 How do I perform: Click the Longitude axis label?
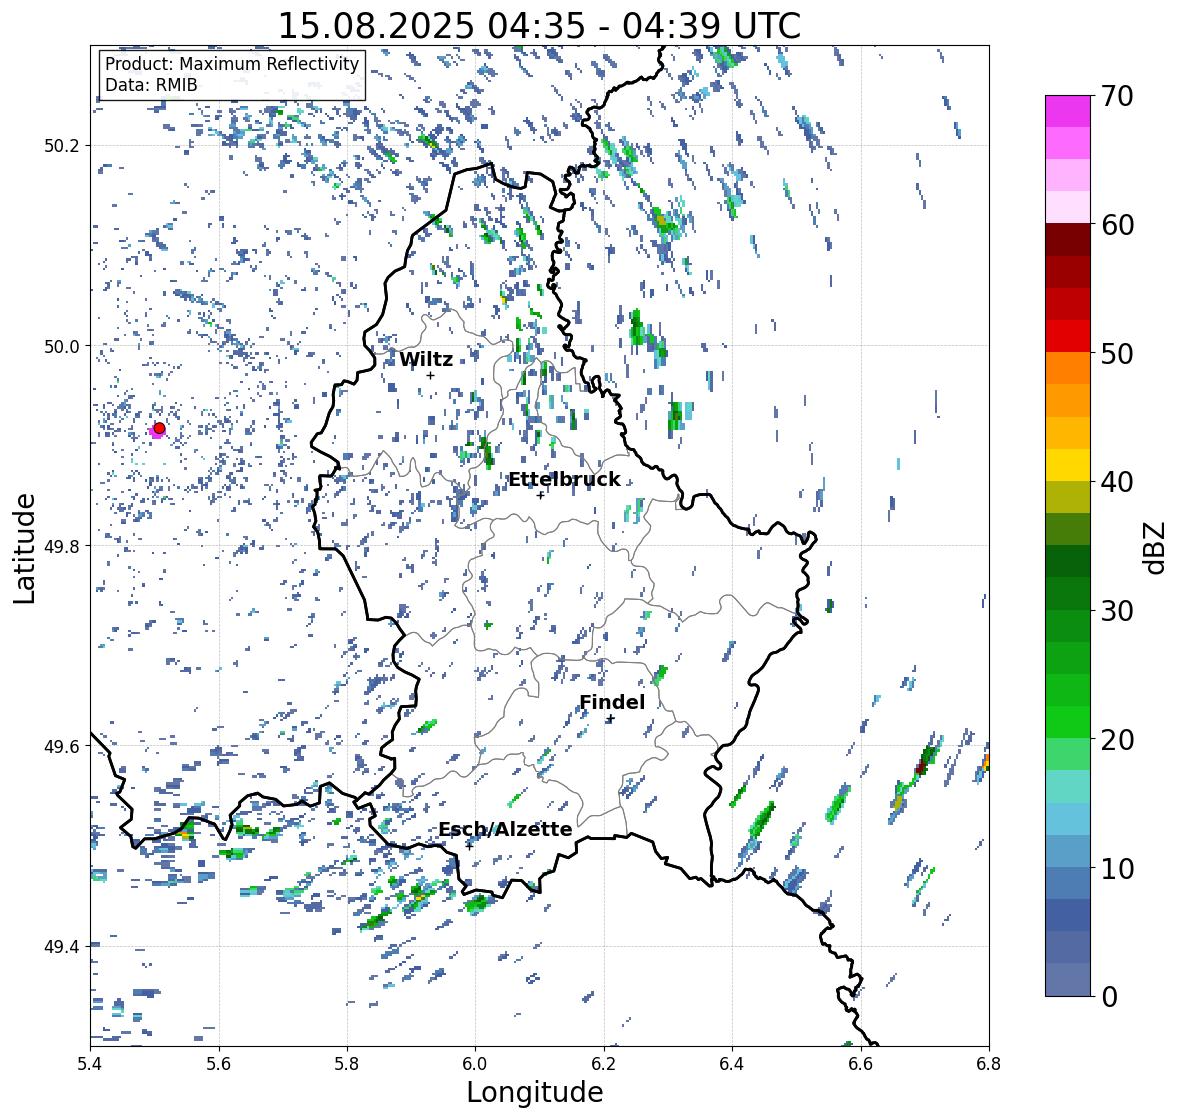point(535,1092)
